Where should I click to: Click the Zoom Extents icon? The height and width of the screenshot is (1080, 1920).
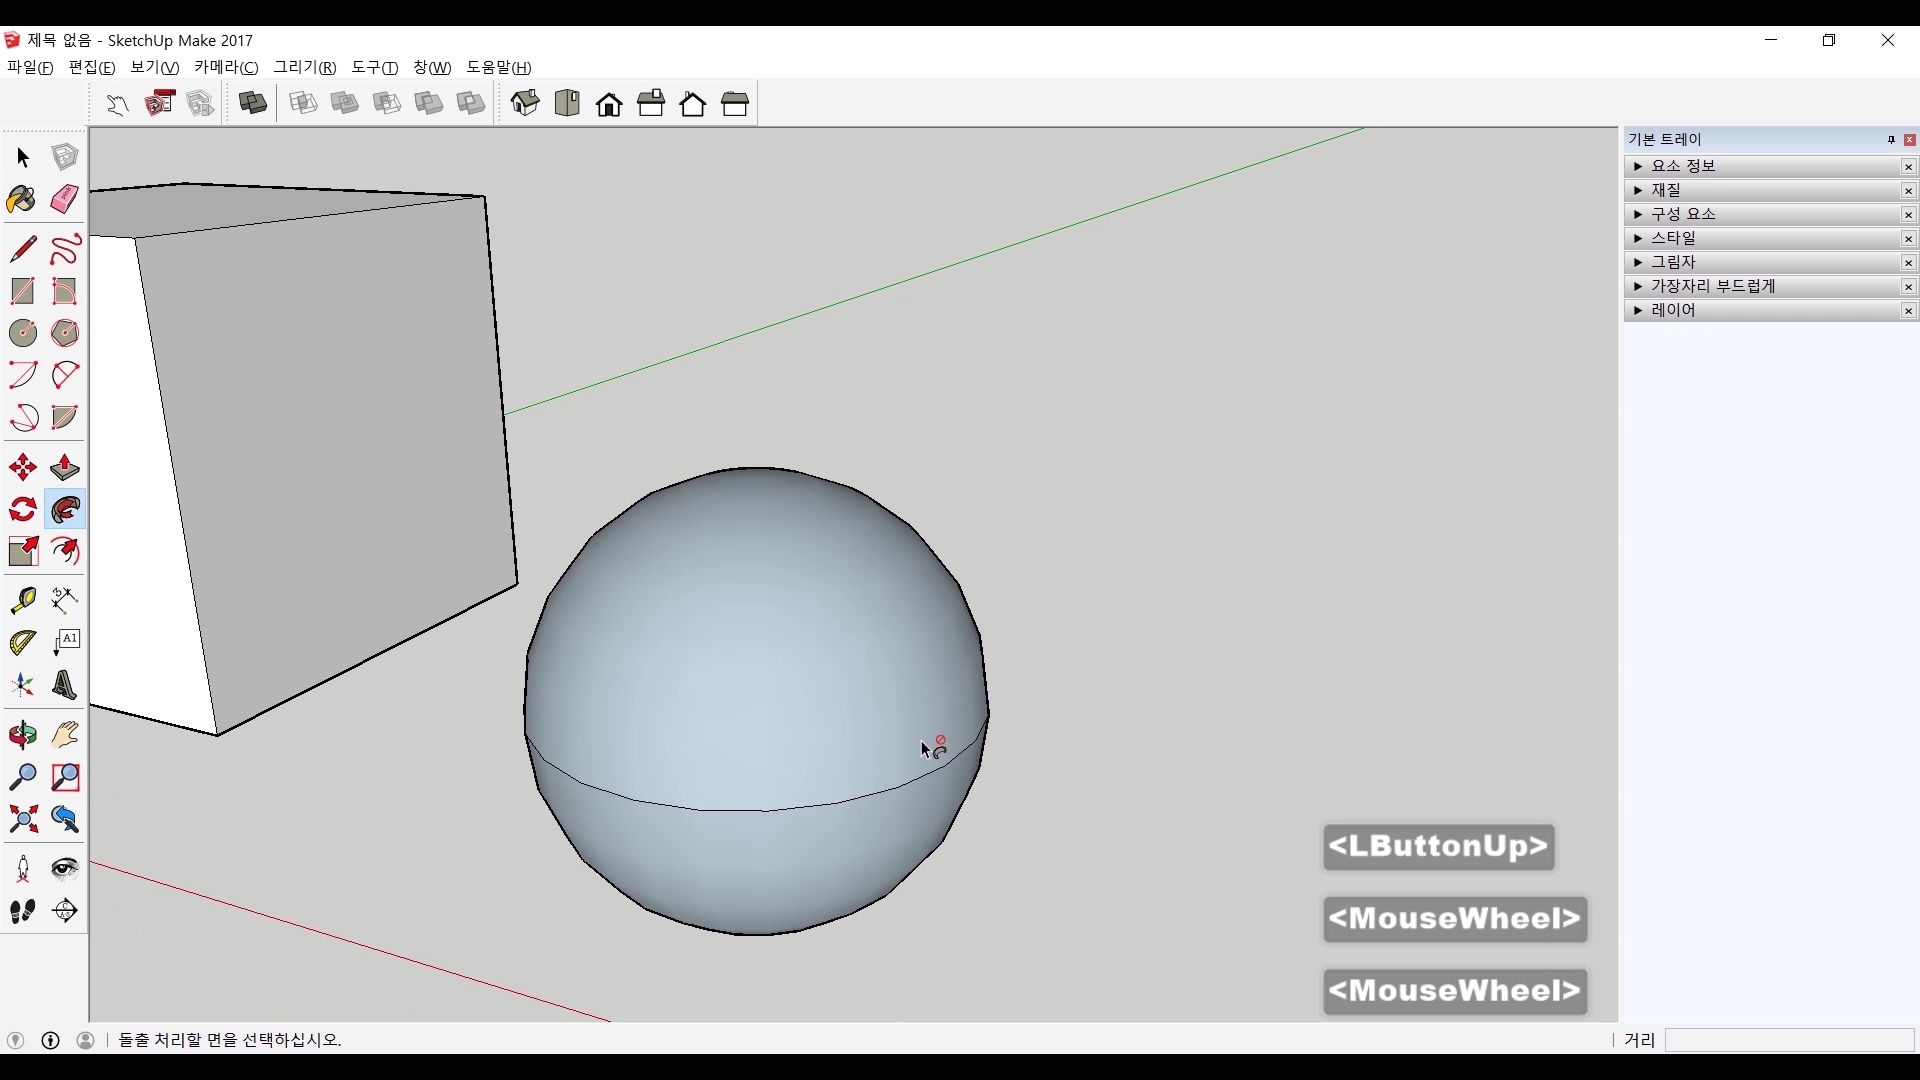[x=23, y=820]
